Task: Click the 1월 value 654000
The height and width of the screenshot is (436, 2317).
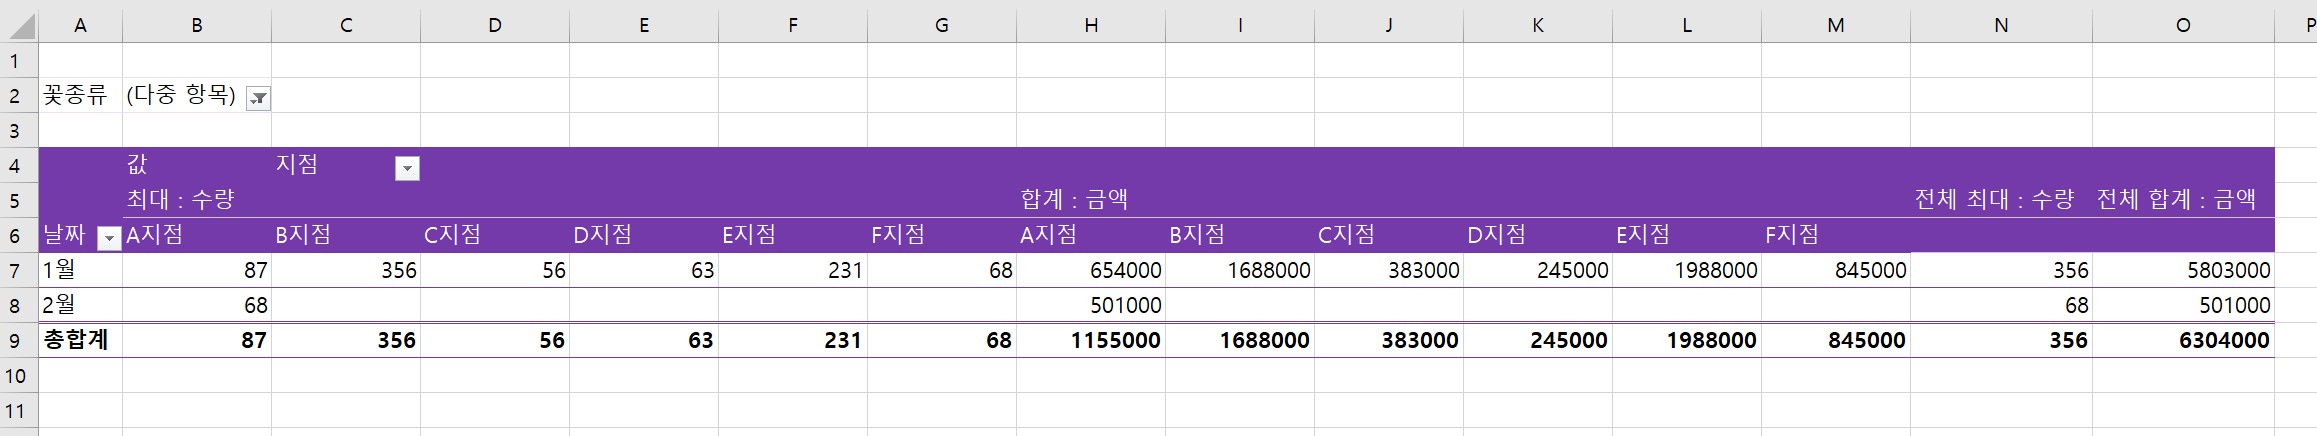Action: click(x=1091, y=270)
